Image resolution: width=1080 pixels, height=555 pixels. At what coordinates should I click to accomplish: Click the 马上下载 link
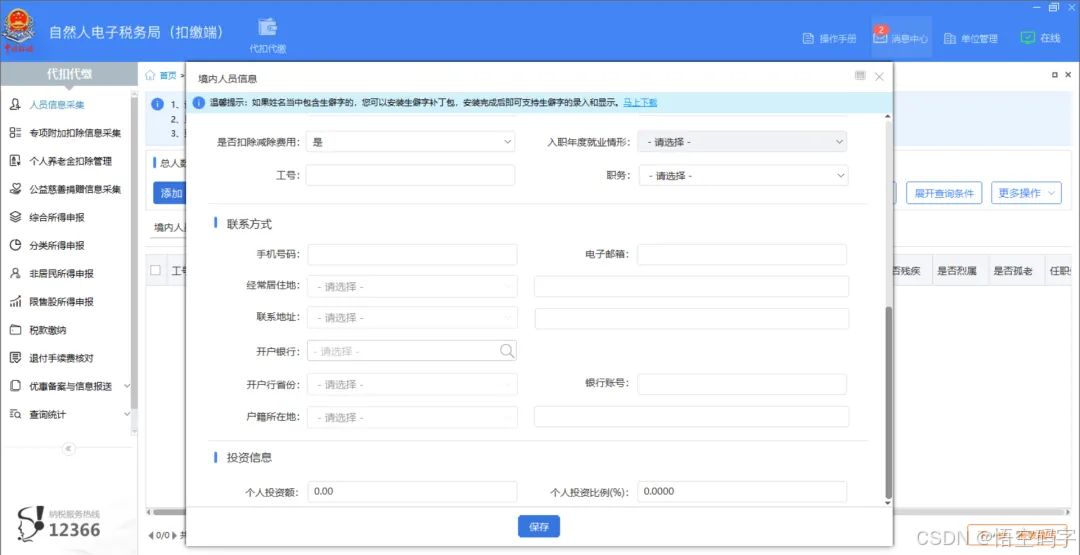(x=641, y=103)
